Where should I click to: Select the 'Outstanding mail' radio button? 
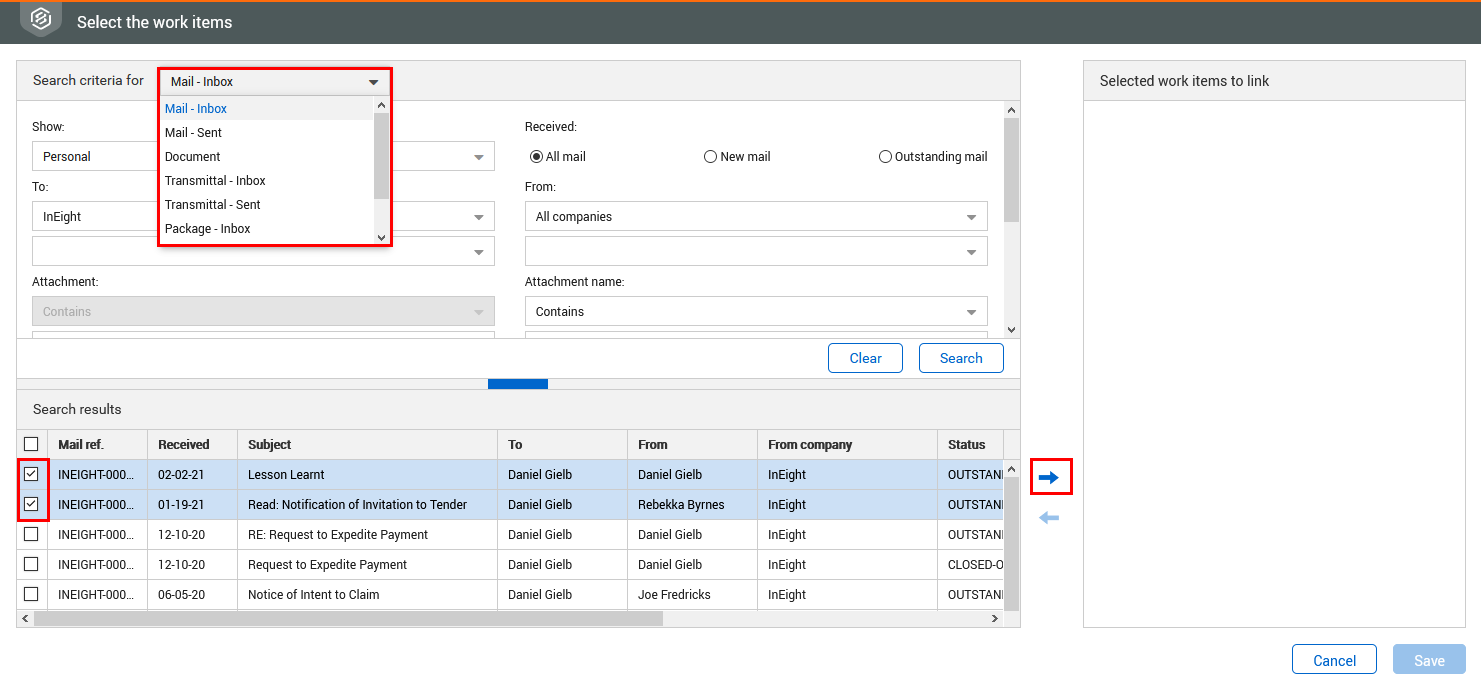pyautogui.click(x=885, y=156)
